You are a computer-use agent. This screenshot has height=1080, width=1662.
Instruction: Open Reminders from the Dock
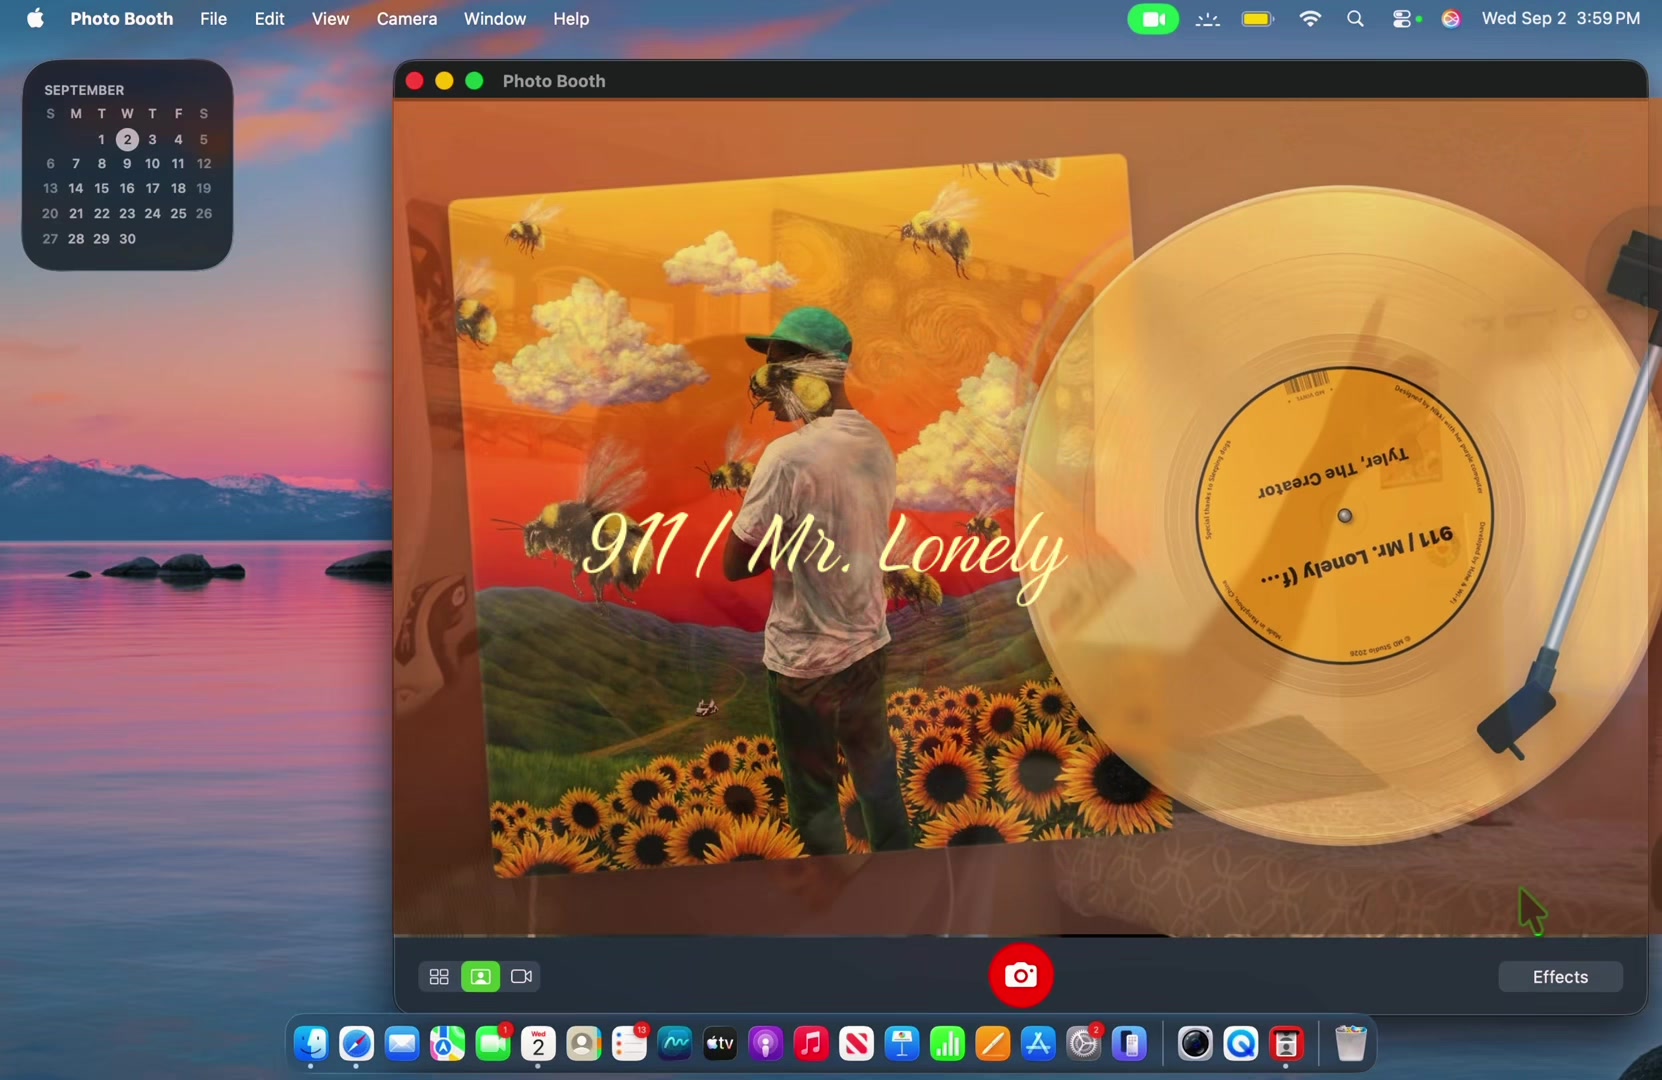point(629,1044)
